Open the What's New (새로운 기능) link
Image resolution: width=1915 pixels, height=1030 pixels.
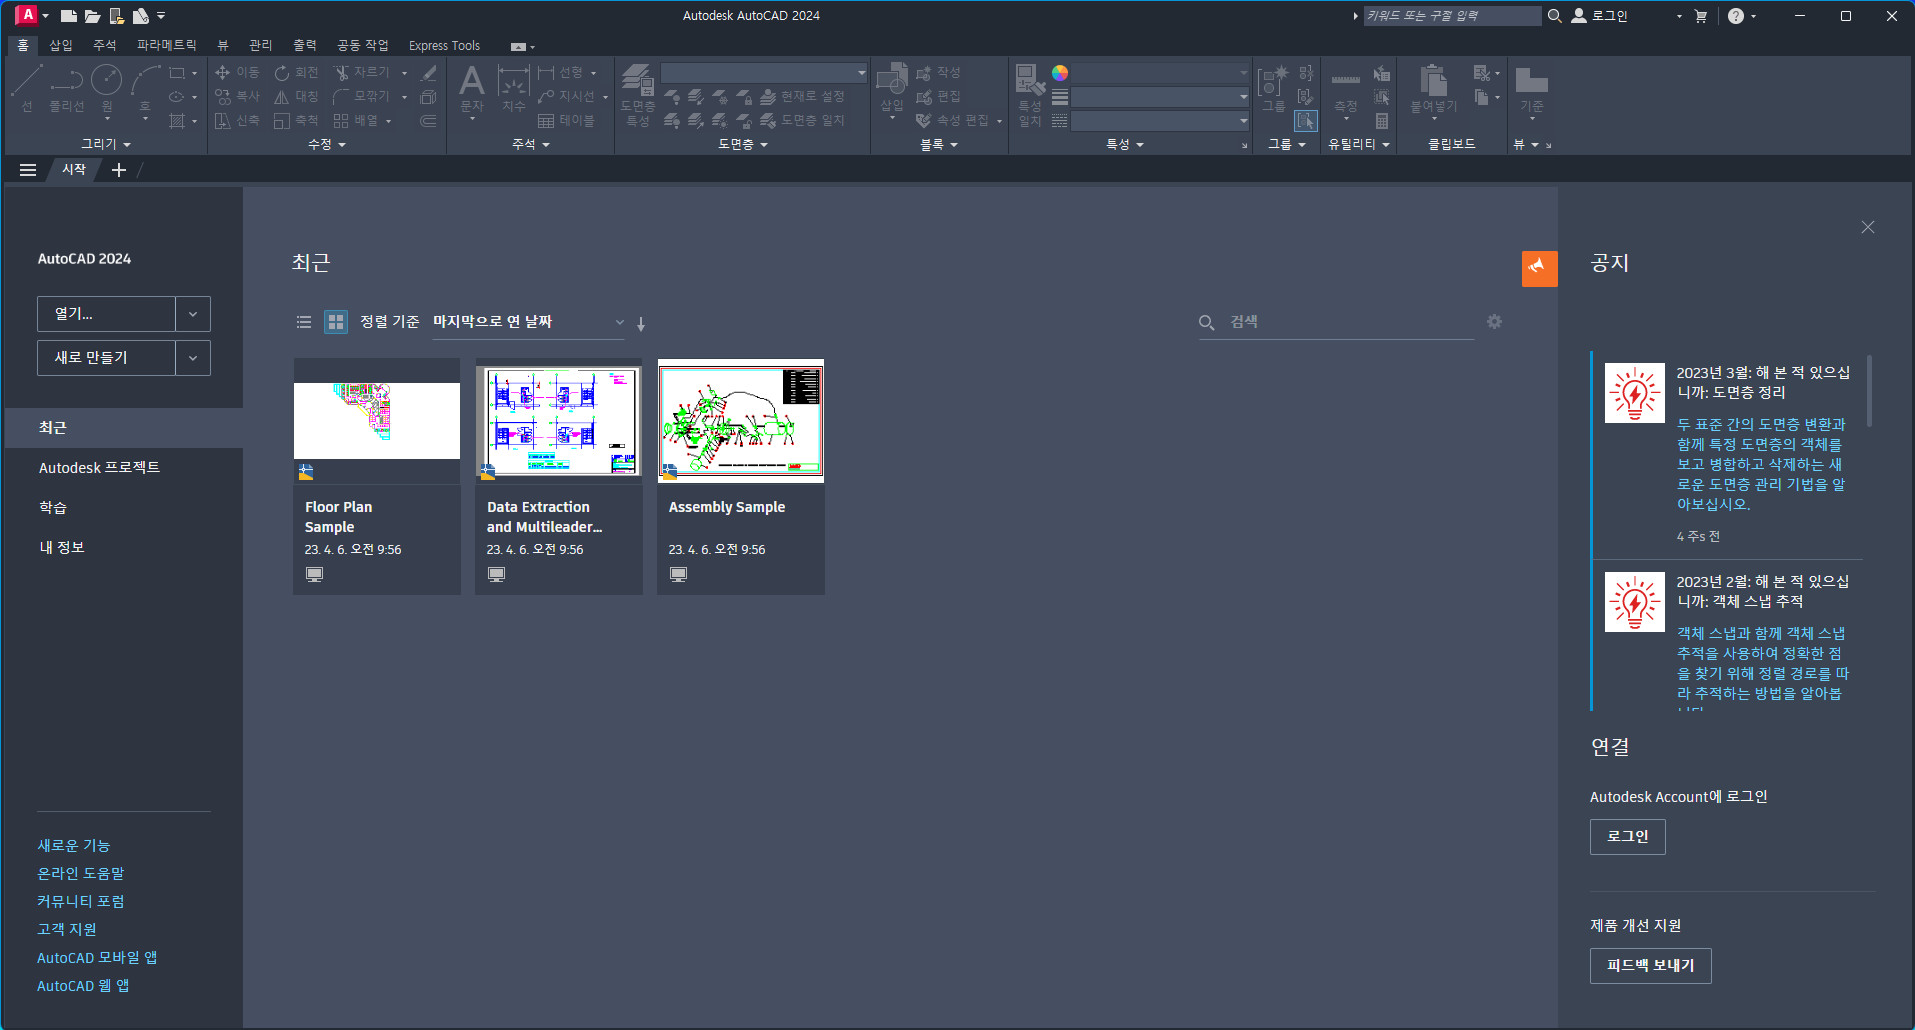tap(74, 845)
